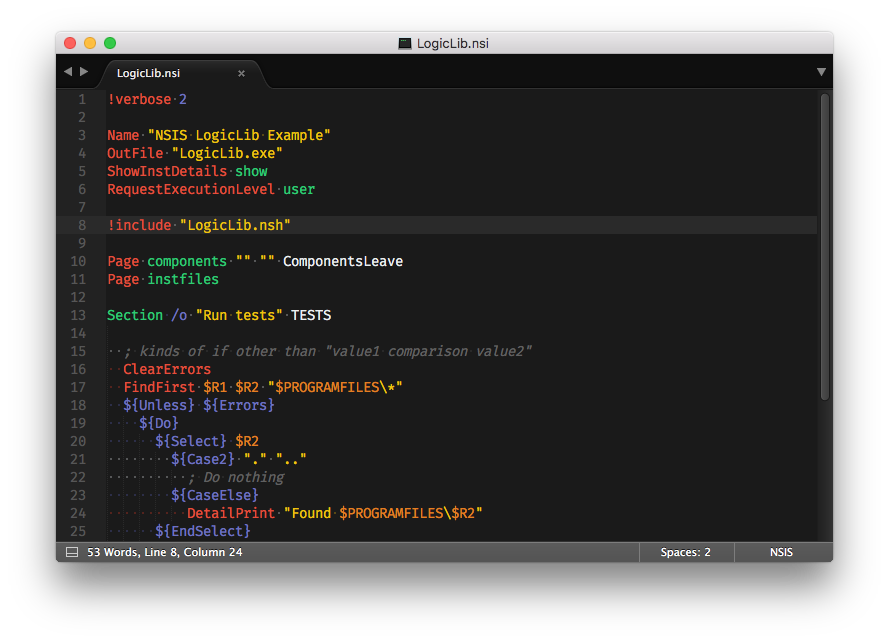Image resolution: width=889 pixels, height=642 pixels.
Task: Click status text '53 Words, Line 8, Column 24'
Action: coord(164,552)
